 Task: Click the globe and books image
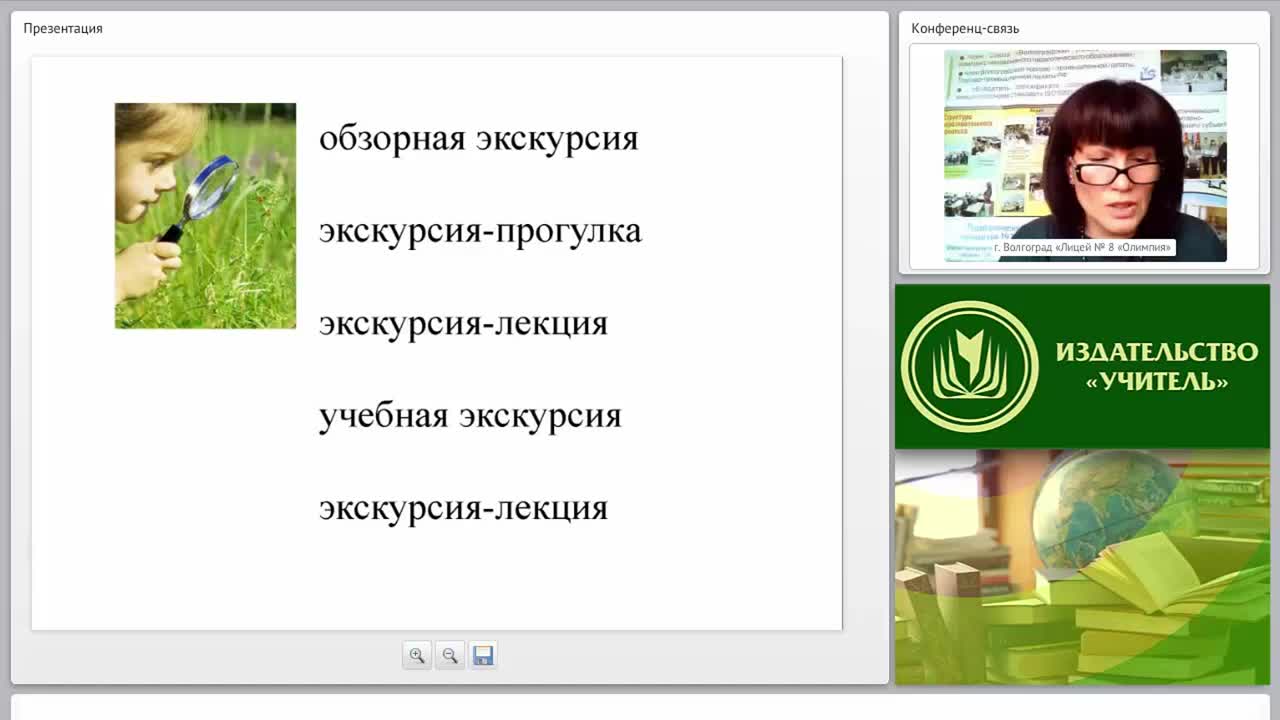click(x=1082, y=567)
